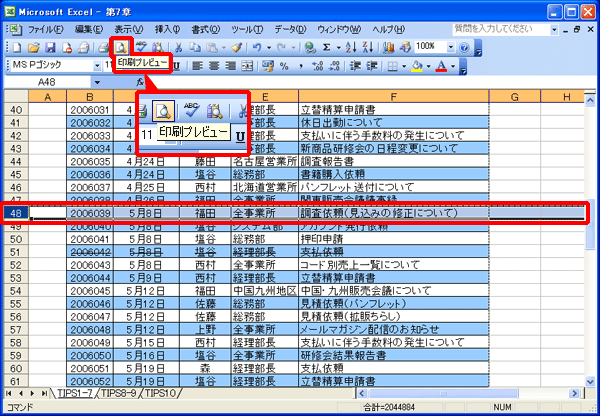Open the Name Box dropdown arrow
Image resolution: width=600 pixels, height=416 pixels.
pyautogui.click(x=97, y=82)
